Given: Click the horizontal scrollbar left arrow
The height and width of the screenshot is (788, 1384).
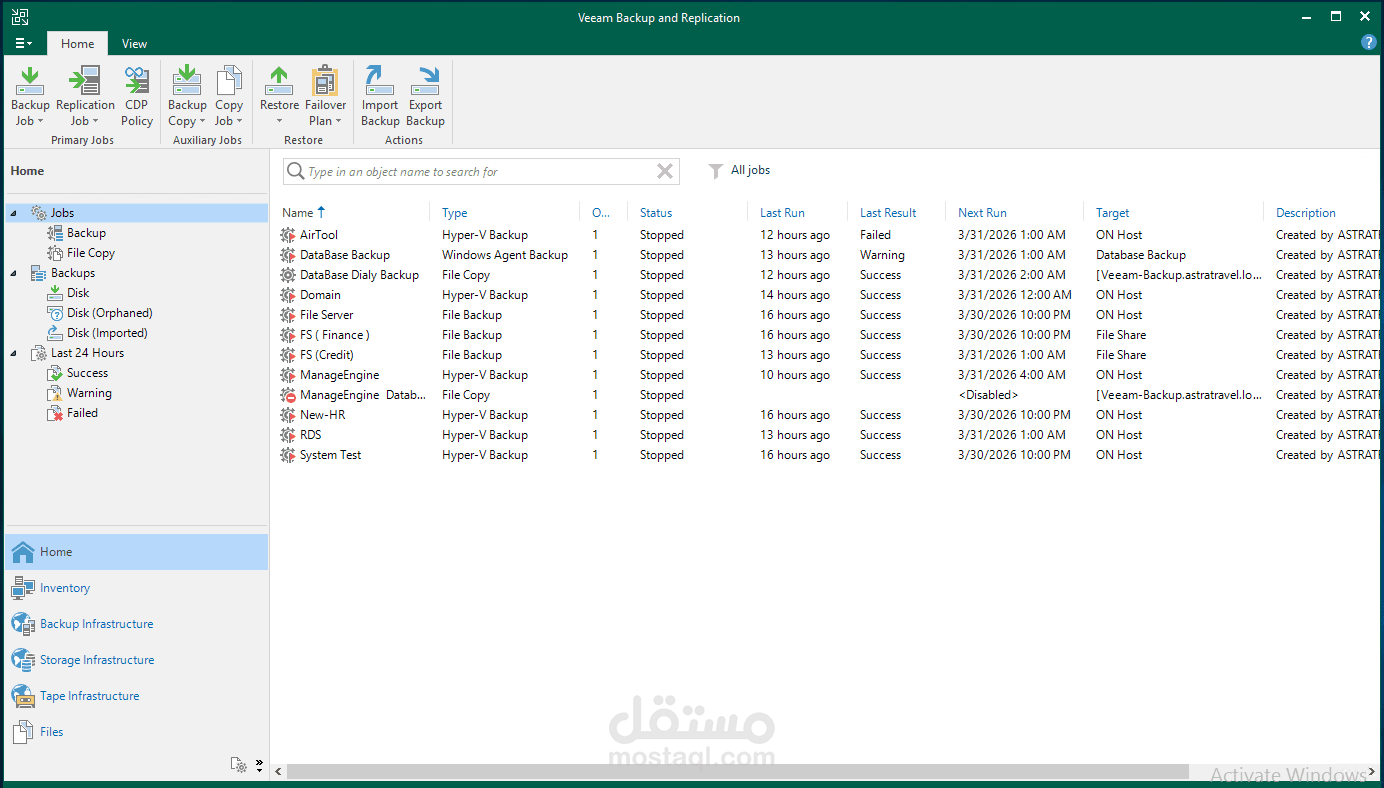Looking at the screenshot, I should click(279, 772).
